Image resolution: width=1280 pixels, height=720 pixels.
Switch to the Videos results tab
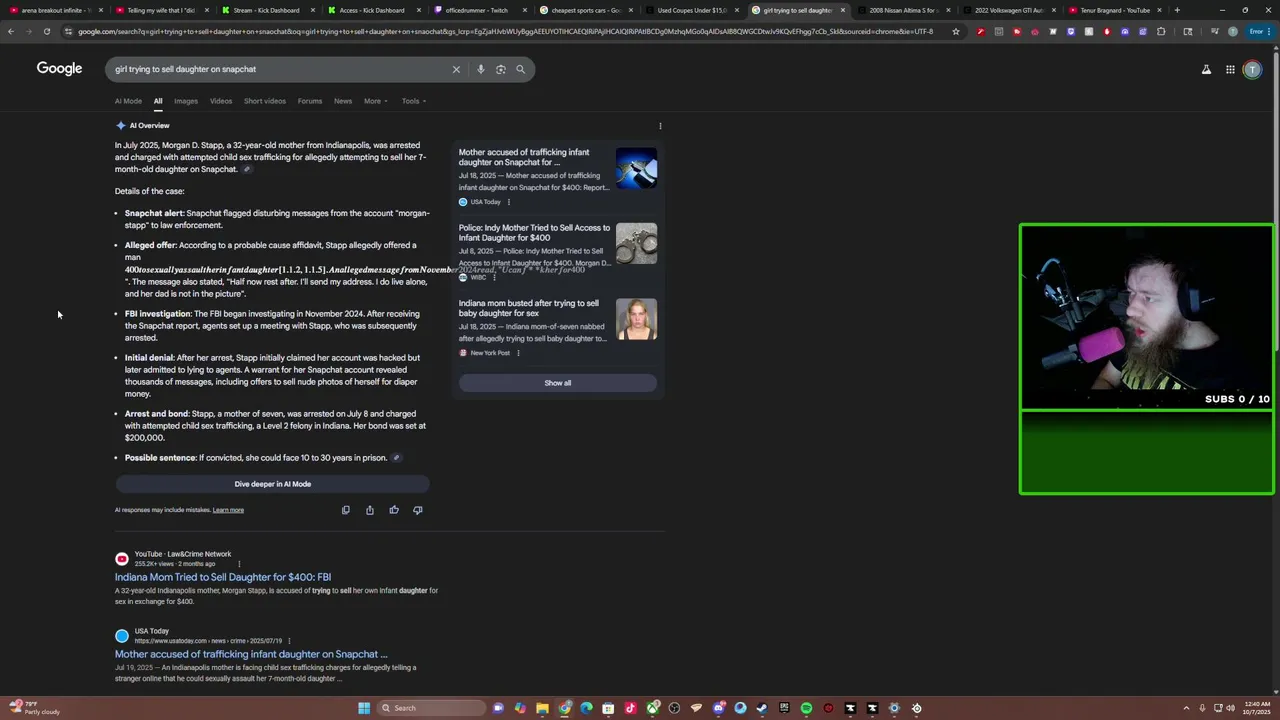221,101
